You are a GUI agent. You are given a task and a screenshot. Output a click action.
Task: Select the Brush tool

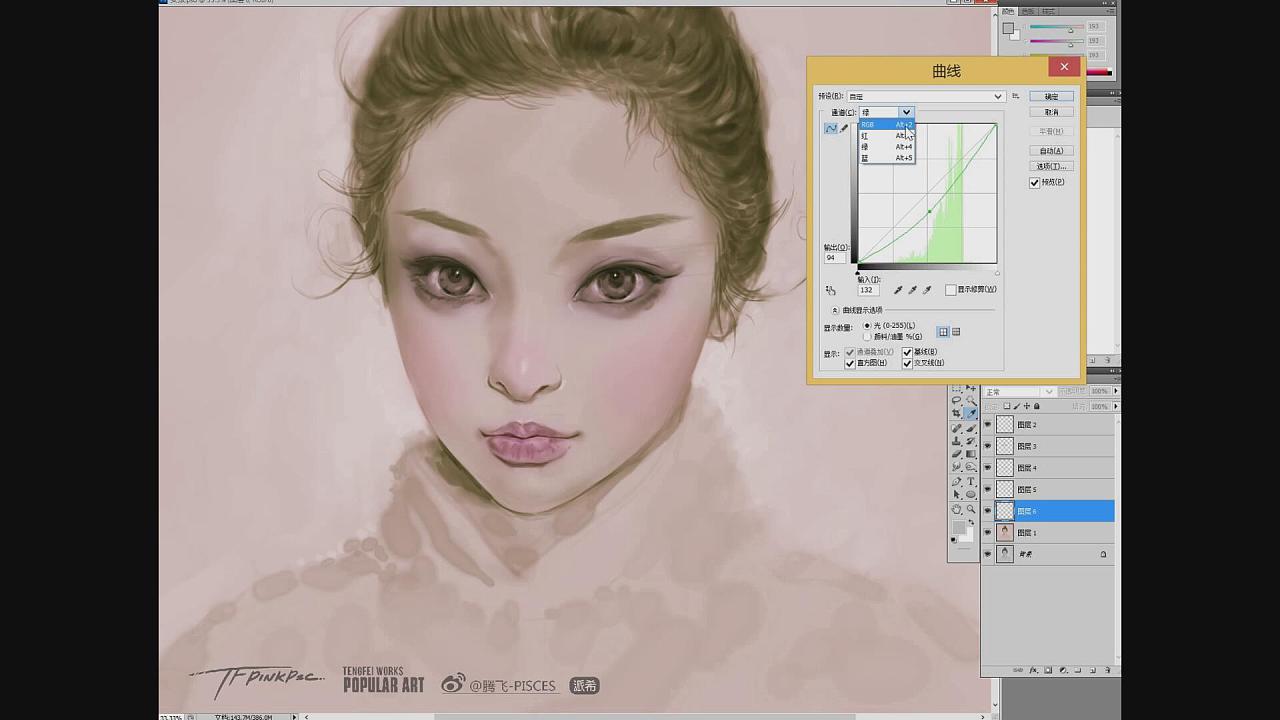coord(971,428)
